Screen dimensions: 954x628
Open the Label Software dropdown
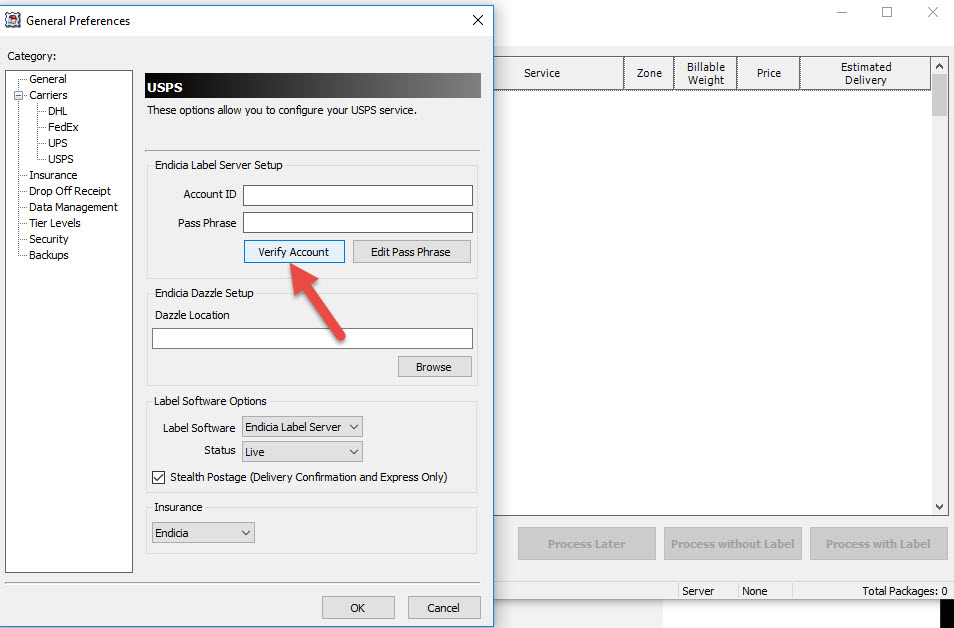(x=302, y=427)
